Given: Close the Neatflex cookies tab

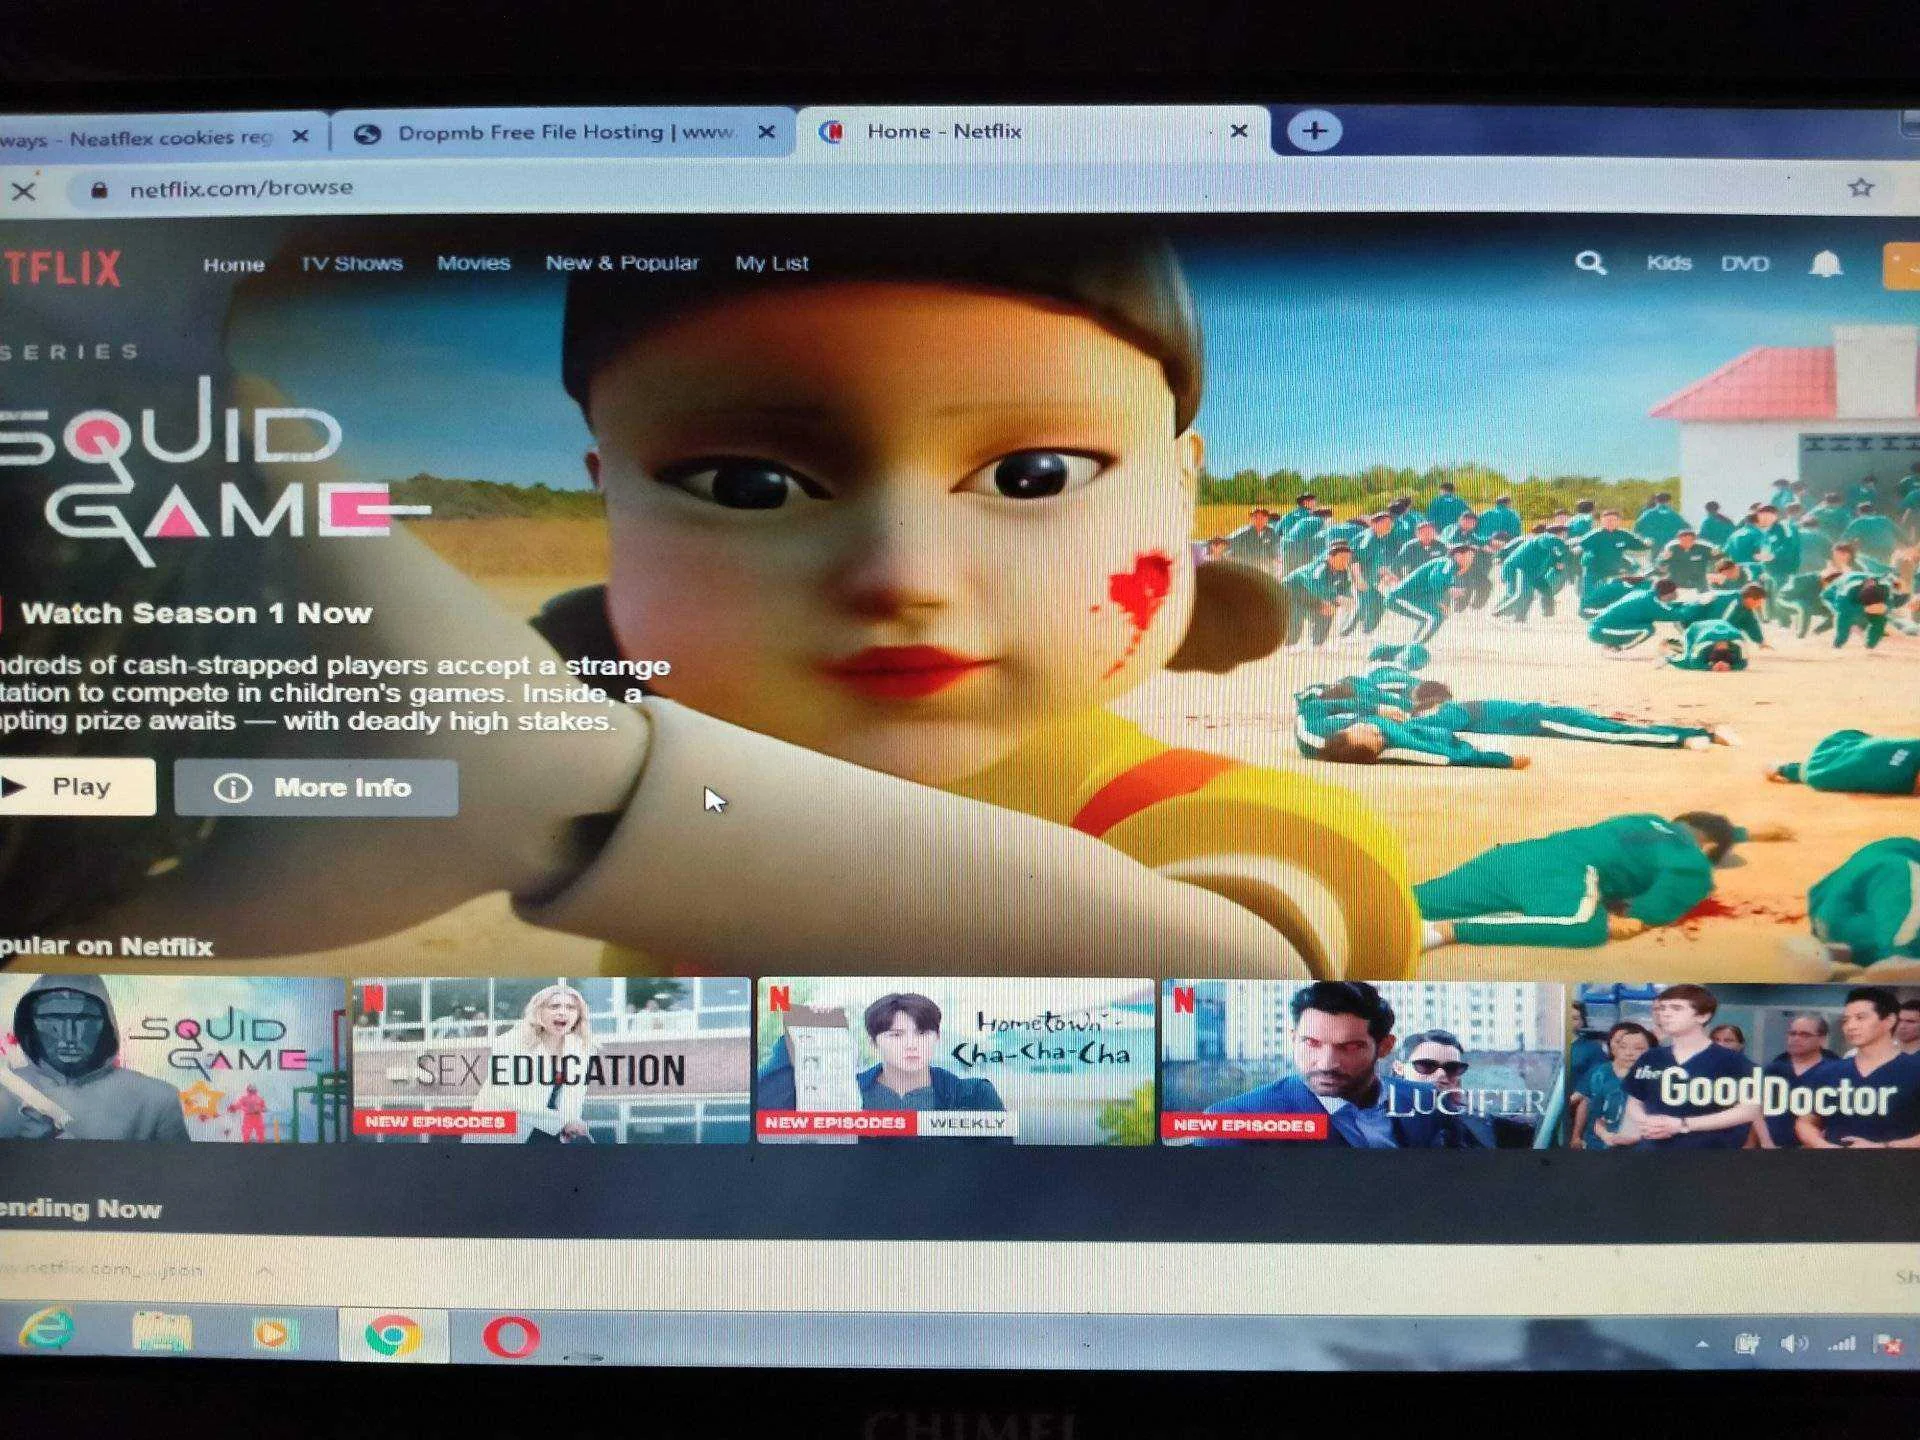Looking at the screenshot, I should [x=300, y=136].
